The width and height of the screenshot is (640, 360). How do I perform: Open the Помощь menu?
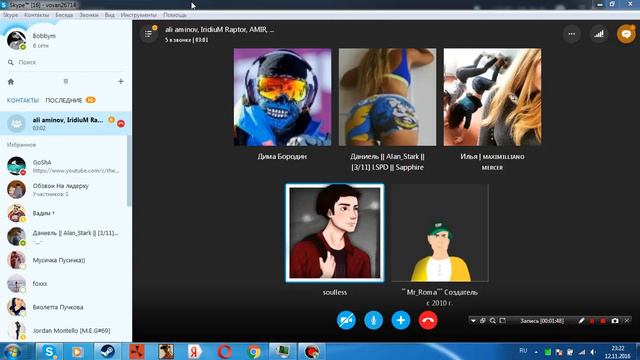pos(175,15)
